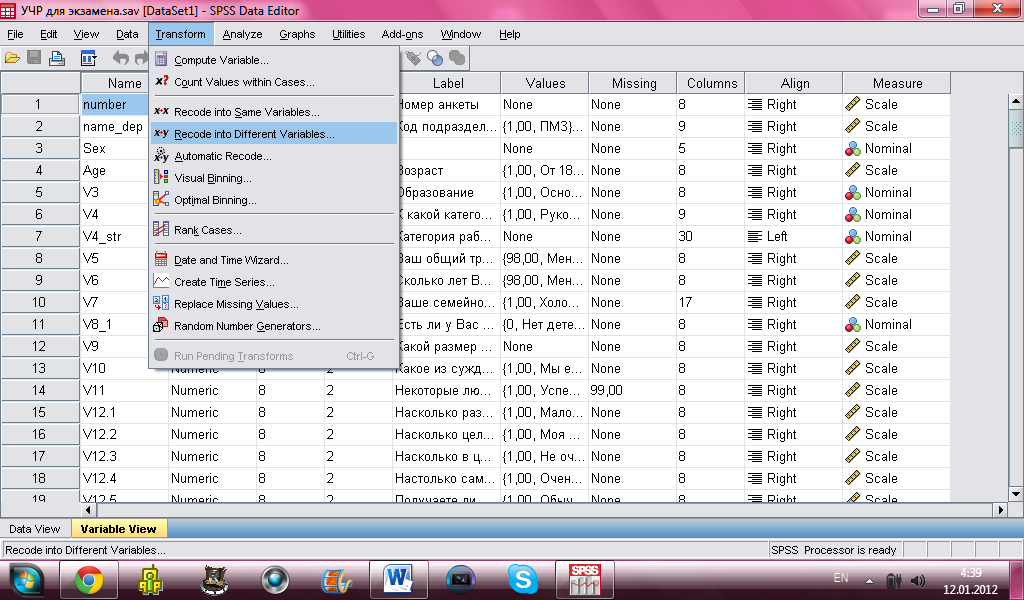This screenshot has height=600, width=1024.
Task: Click horizontal scrollbar right arrow
Action: 1000,509
